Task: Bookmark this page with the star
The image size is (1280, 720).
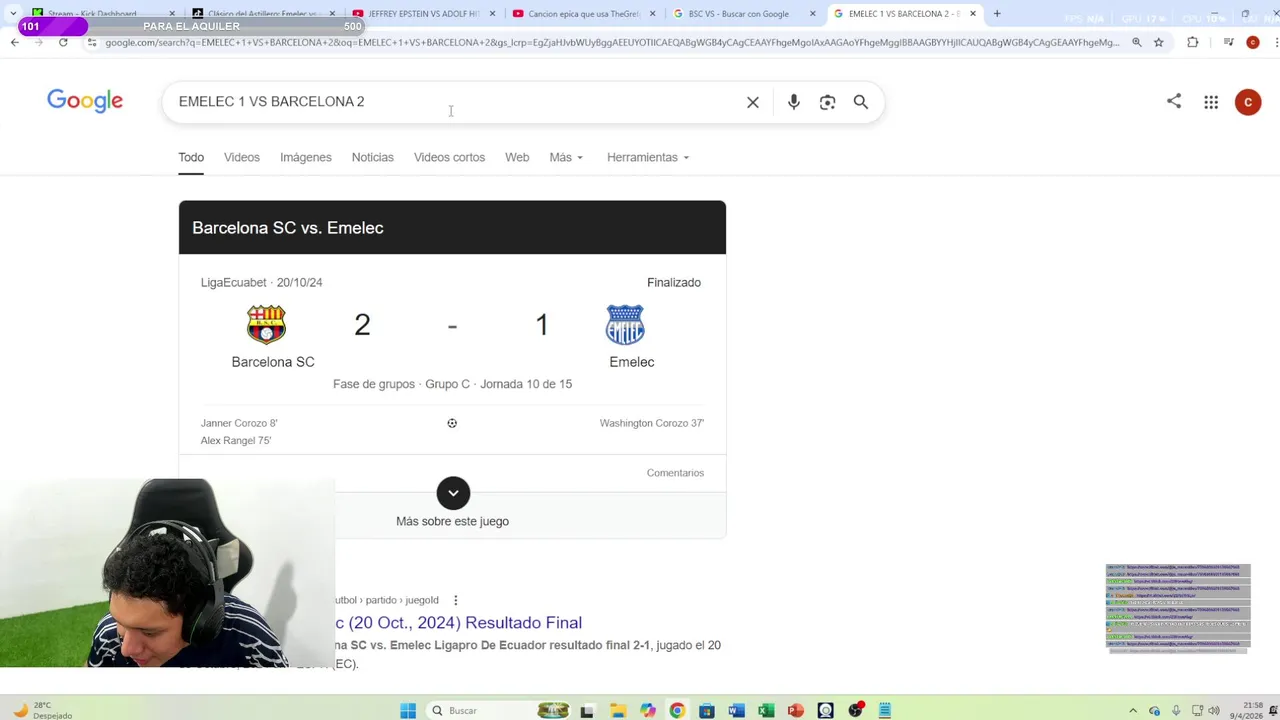Action: [1159, 42]
